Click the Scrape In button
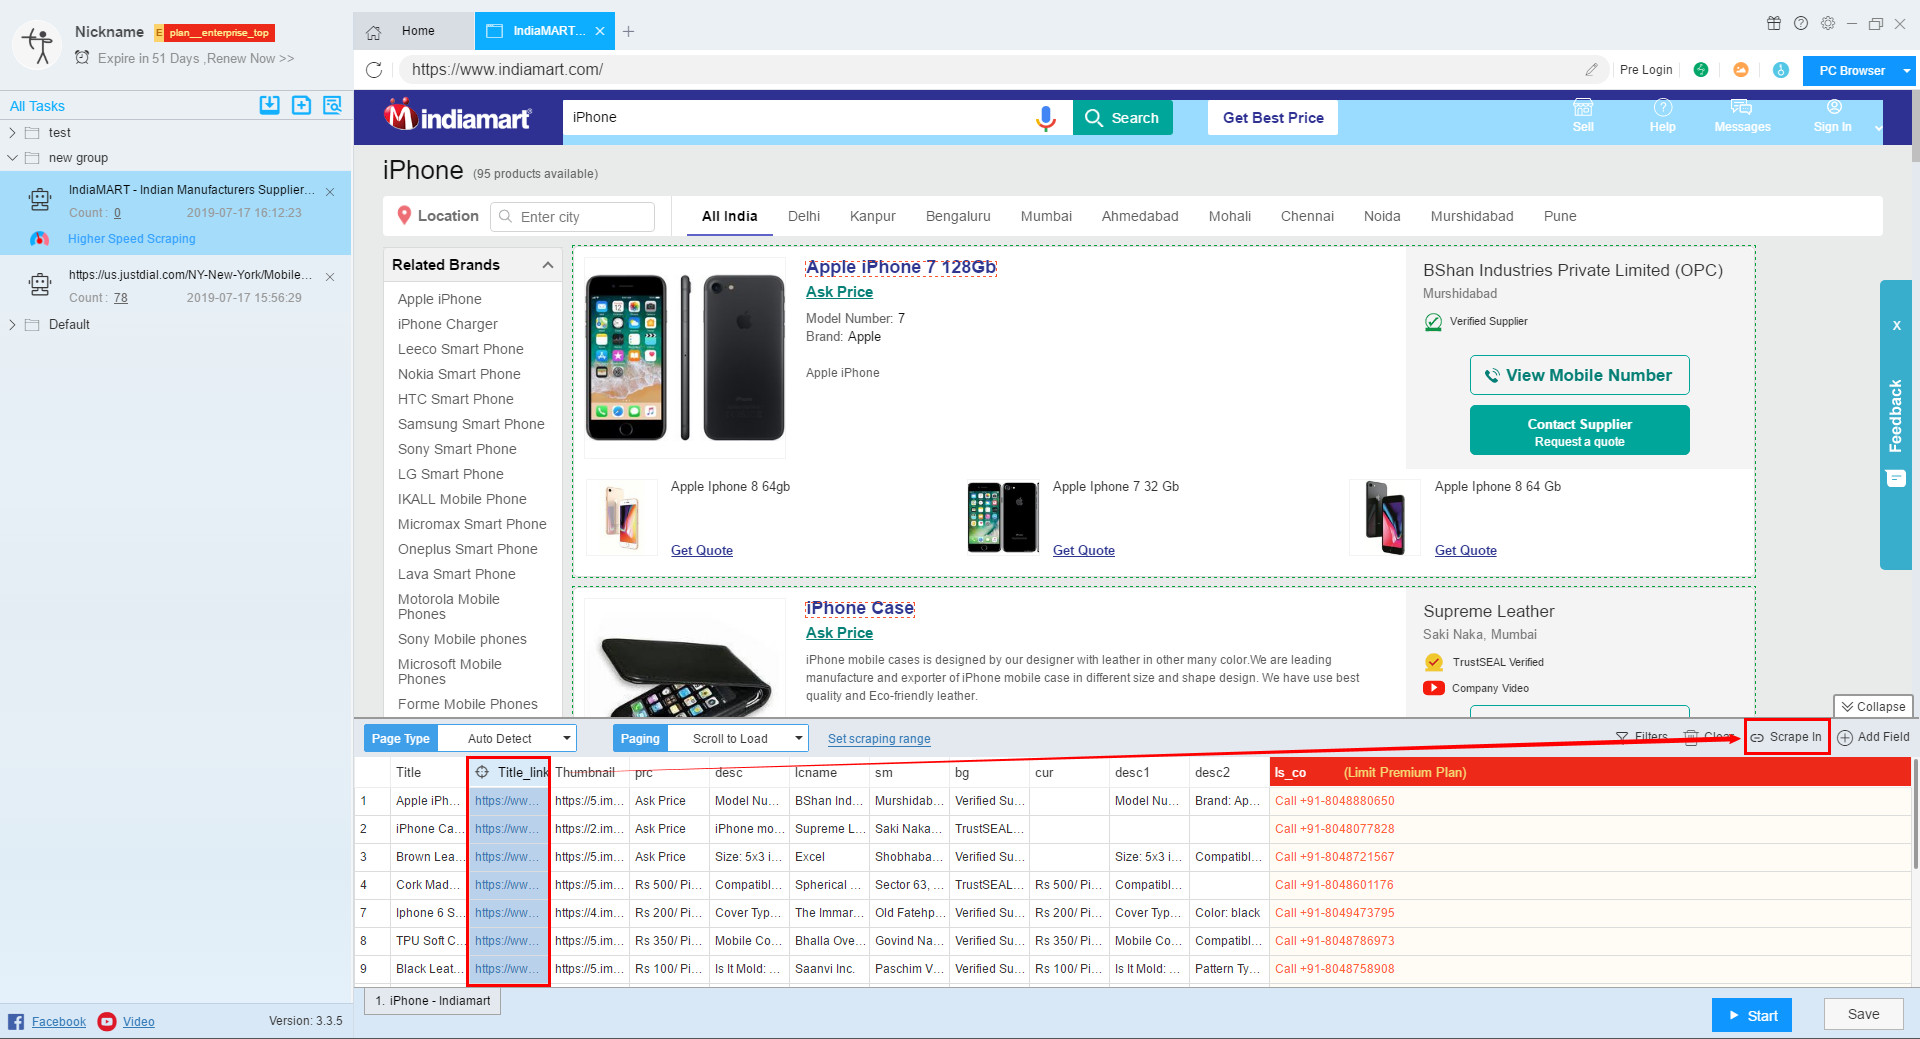 click(1787, 737)
